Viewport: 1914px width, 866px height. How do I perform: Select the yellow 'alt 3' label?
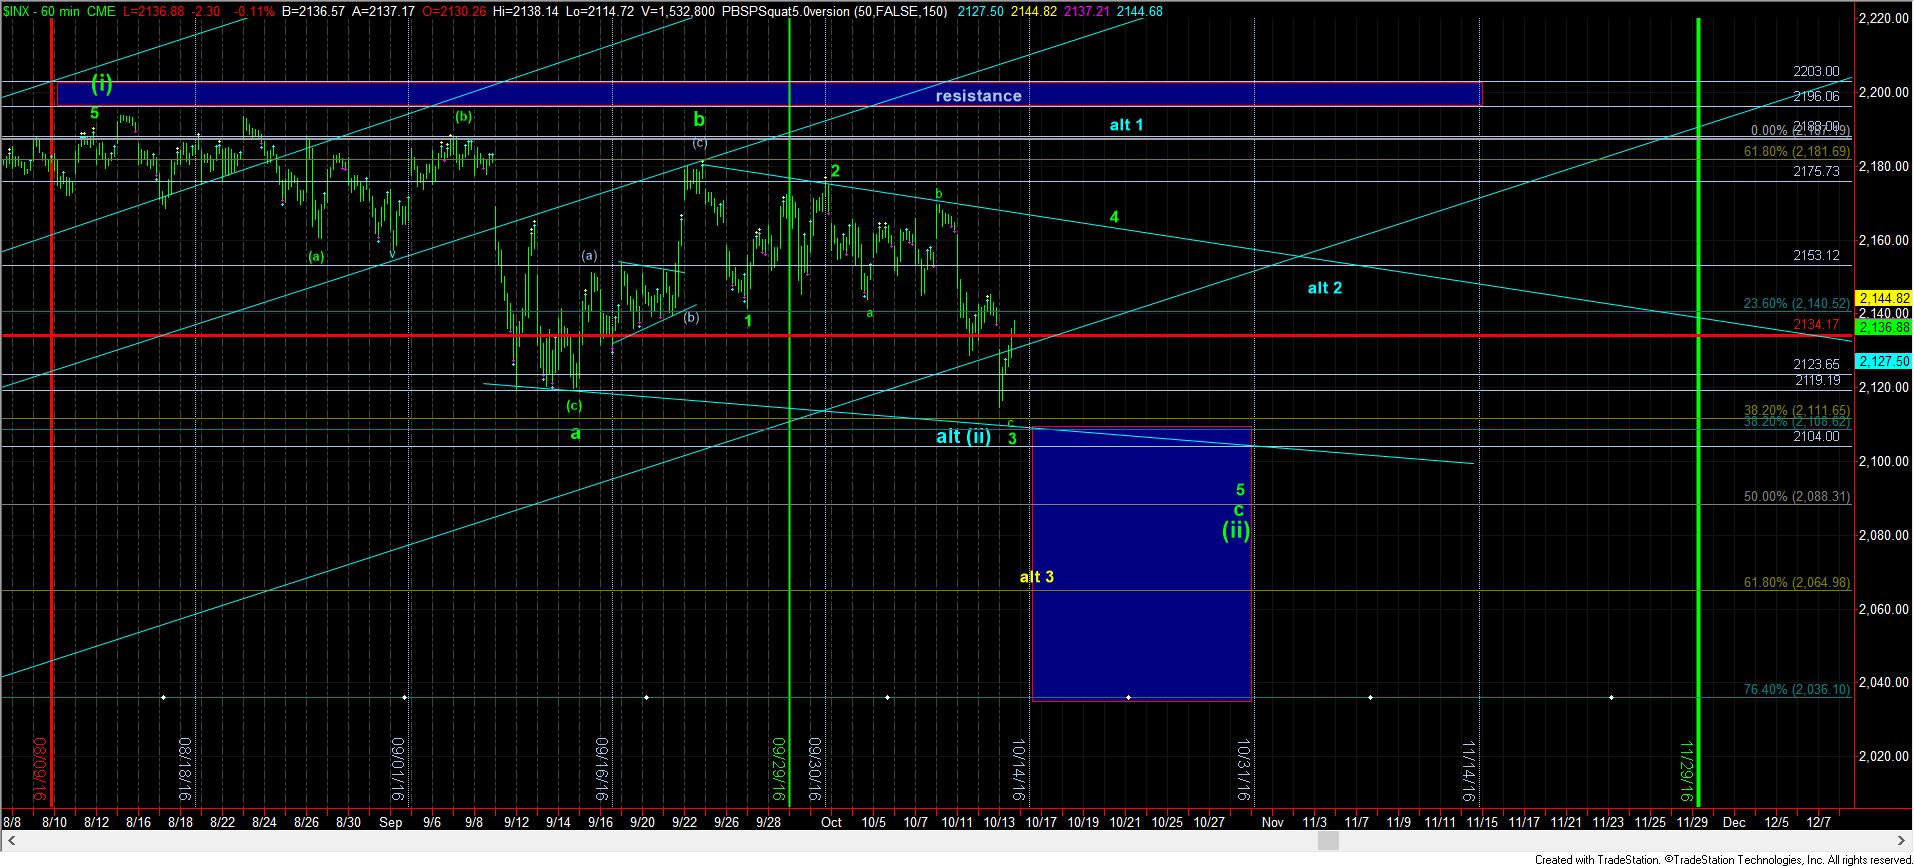(1036, 577)
